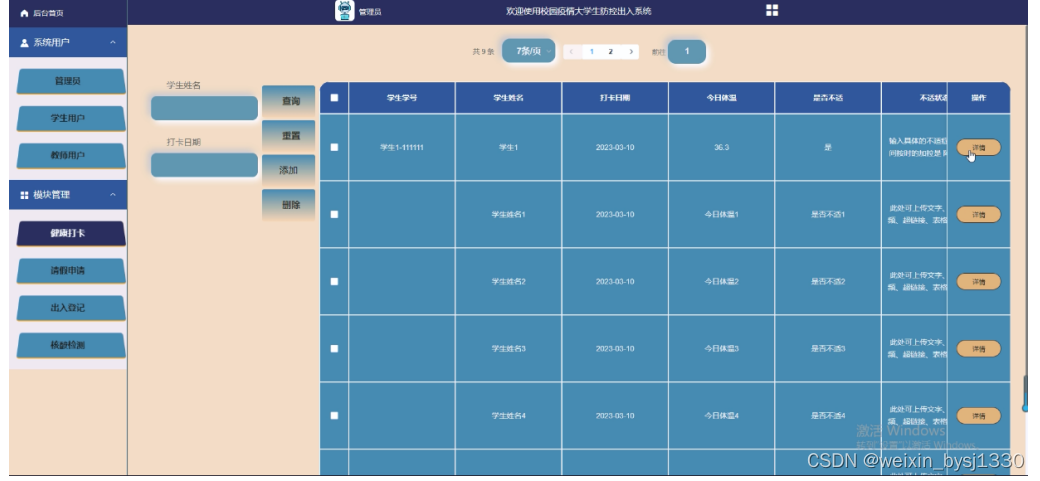This screenshot has width=1040, height=481.
Task: Collapse the 模块管理 section chevron
Action: [x=113, y=195]
